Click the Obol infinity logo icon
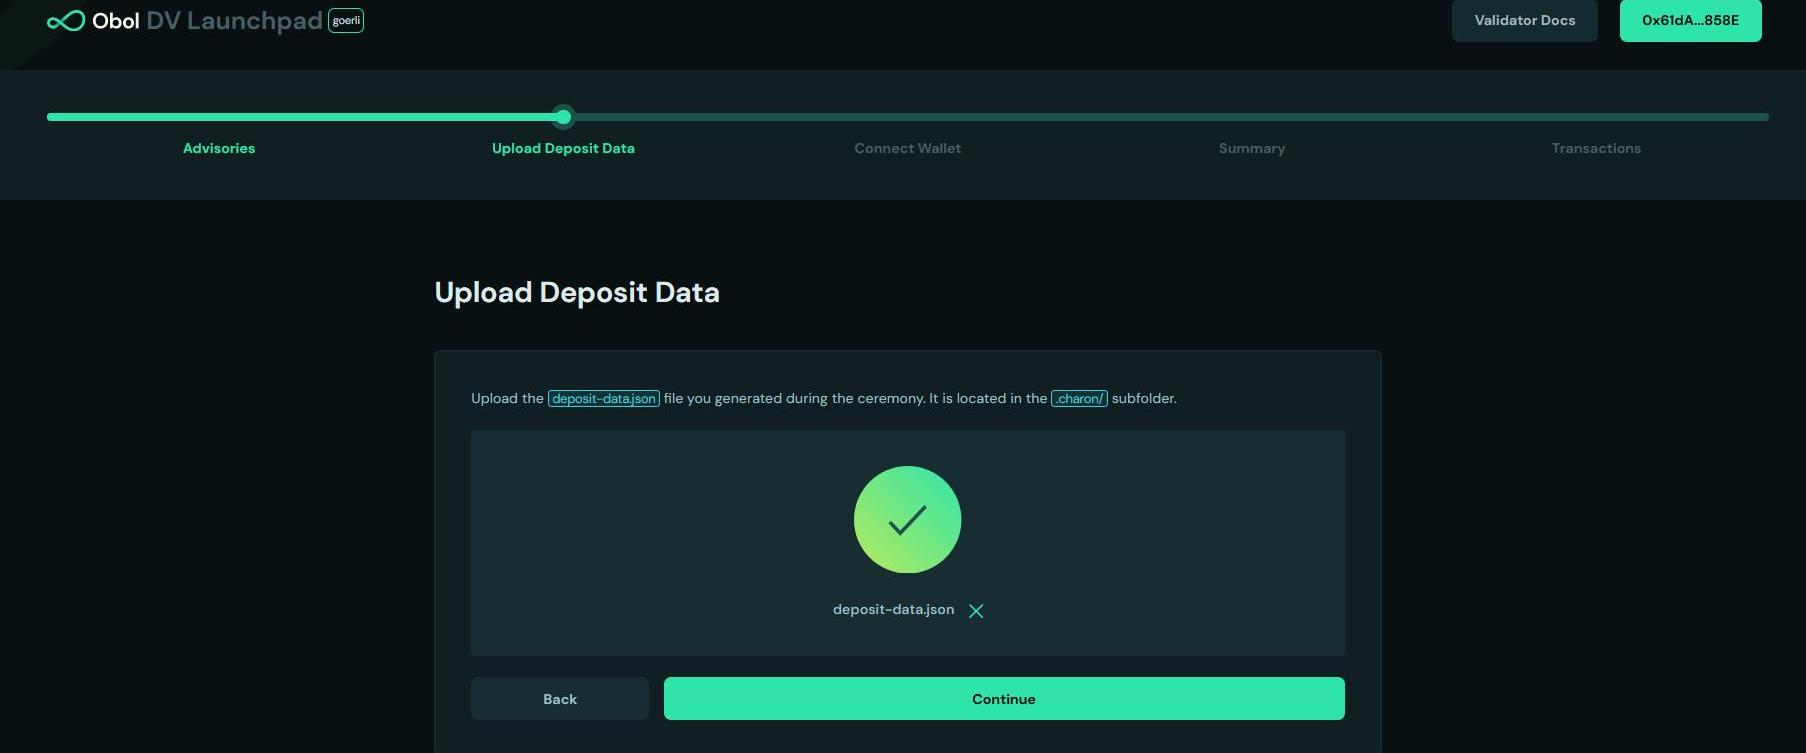 66,21
